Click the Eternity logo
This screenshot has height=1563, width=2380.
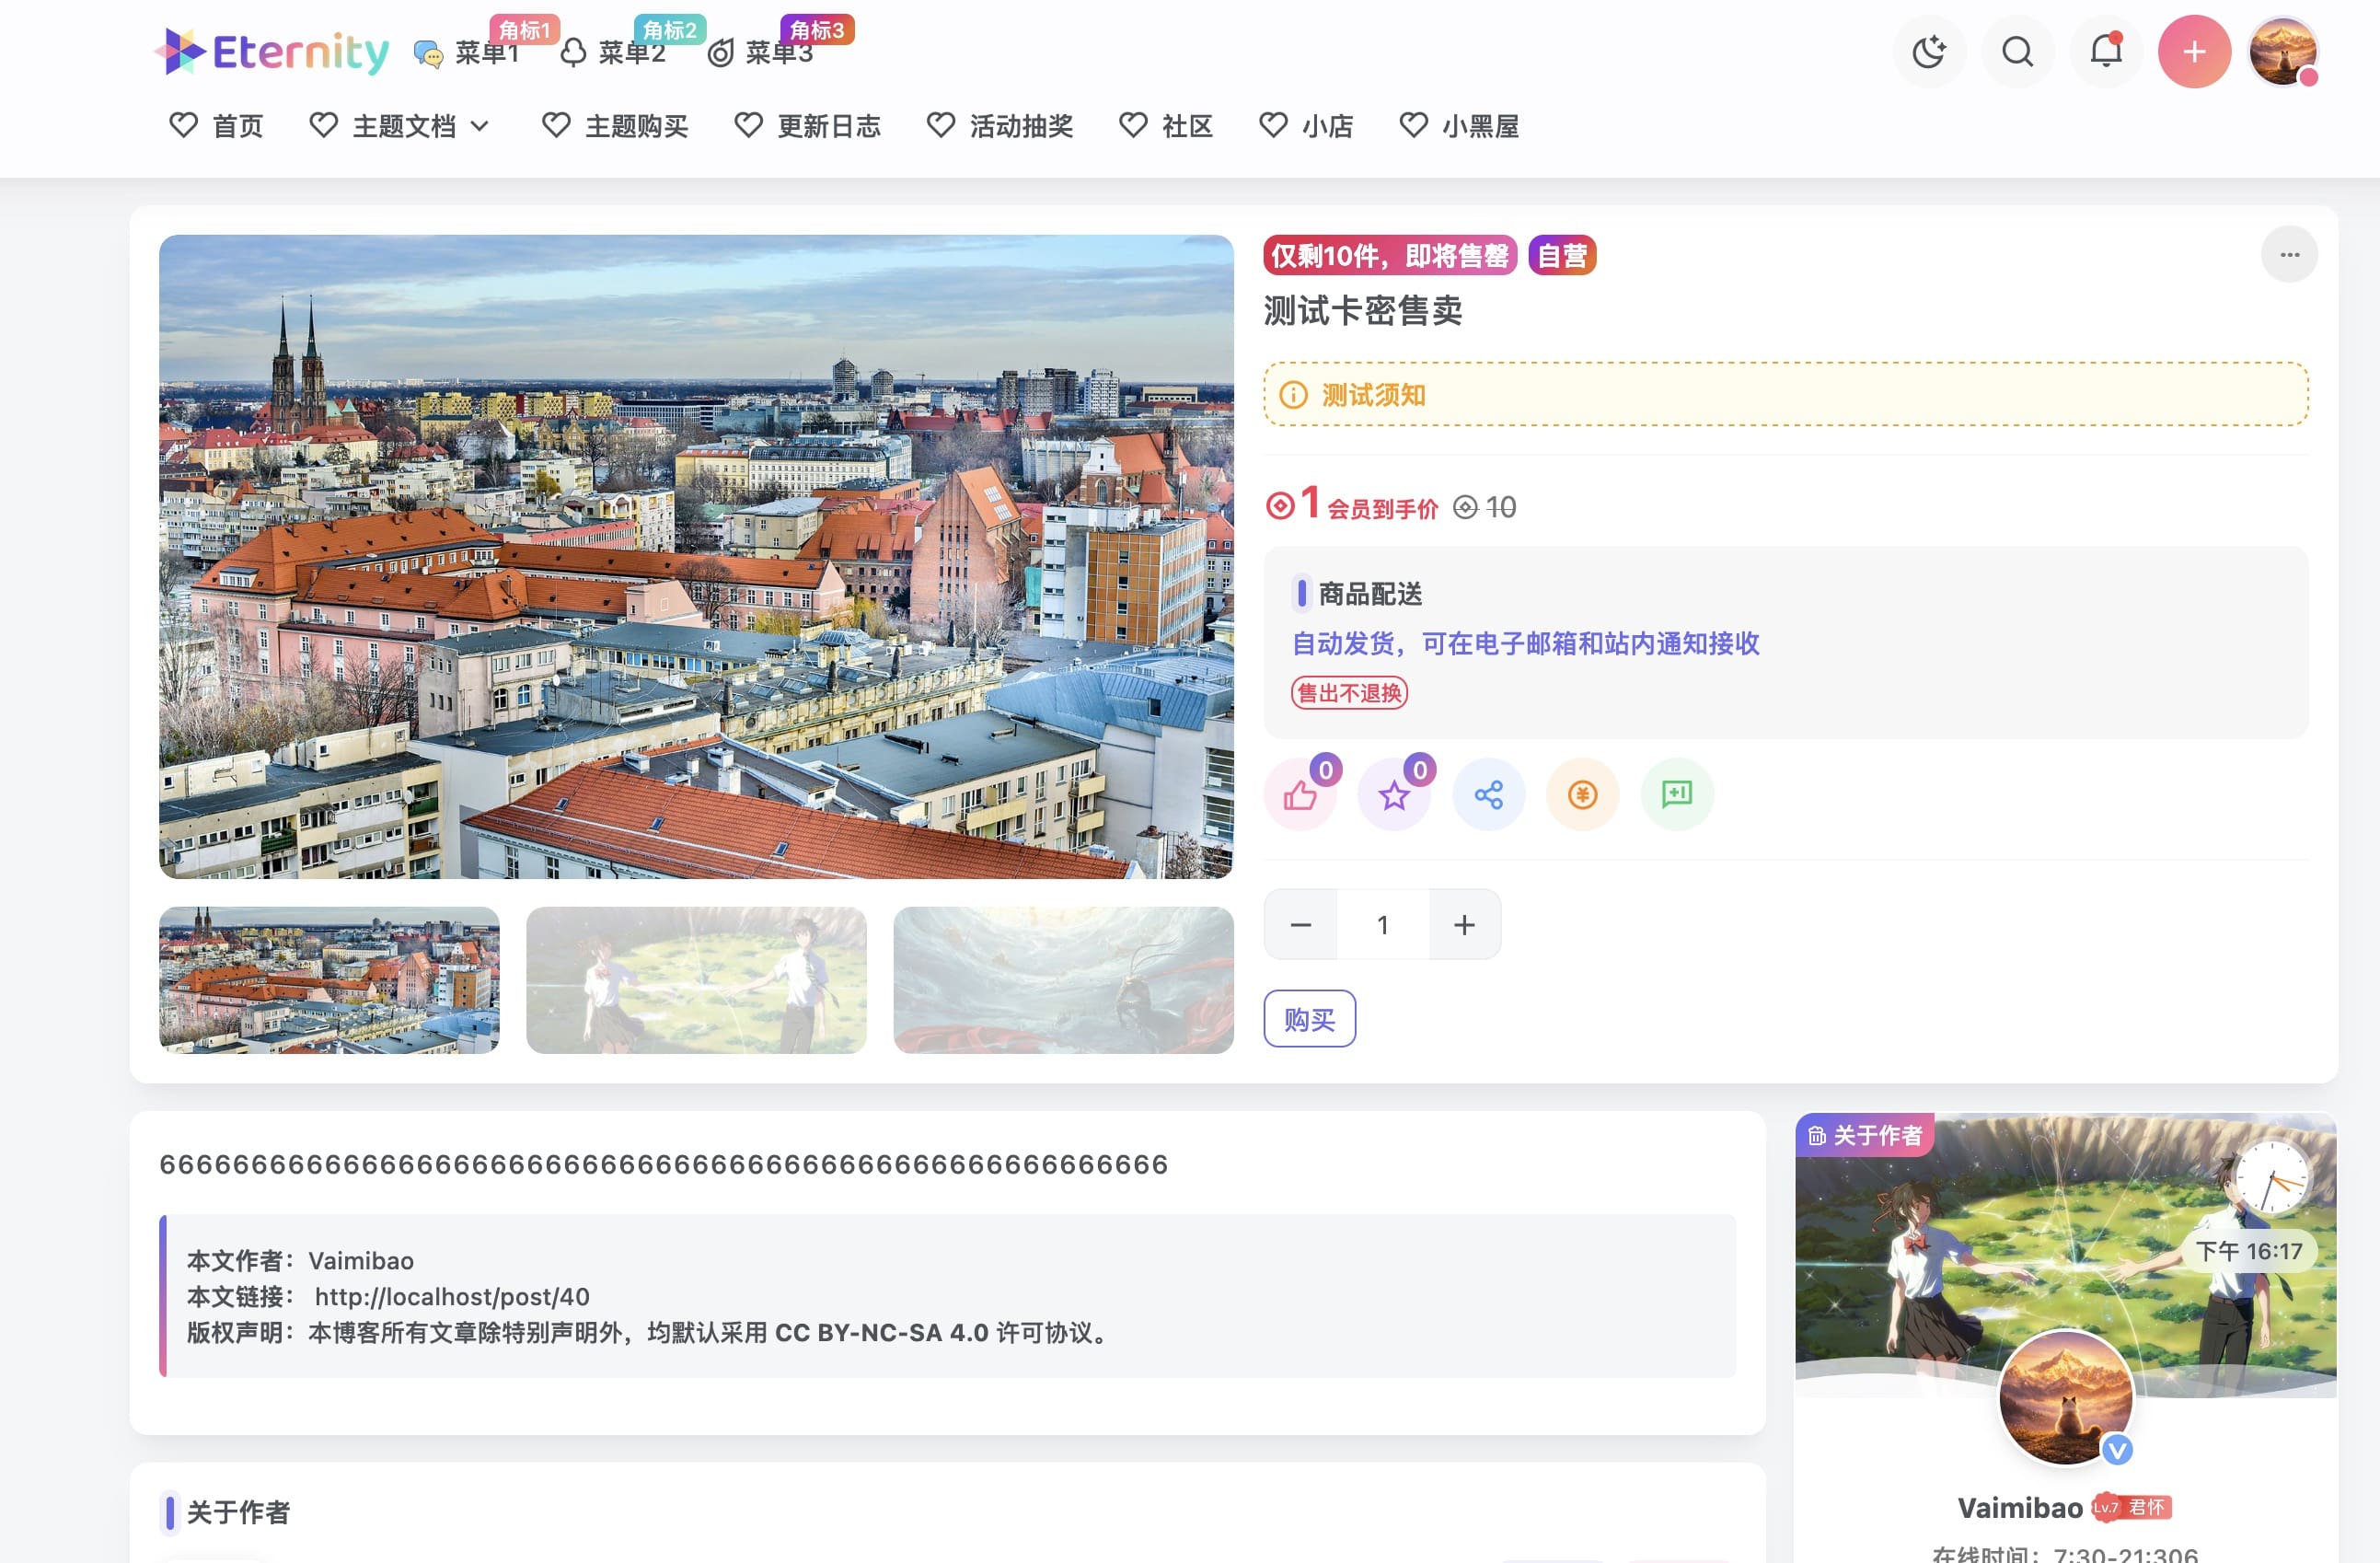point(272,52)
